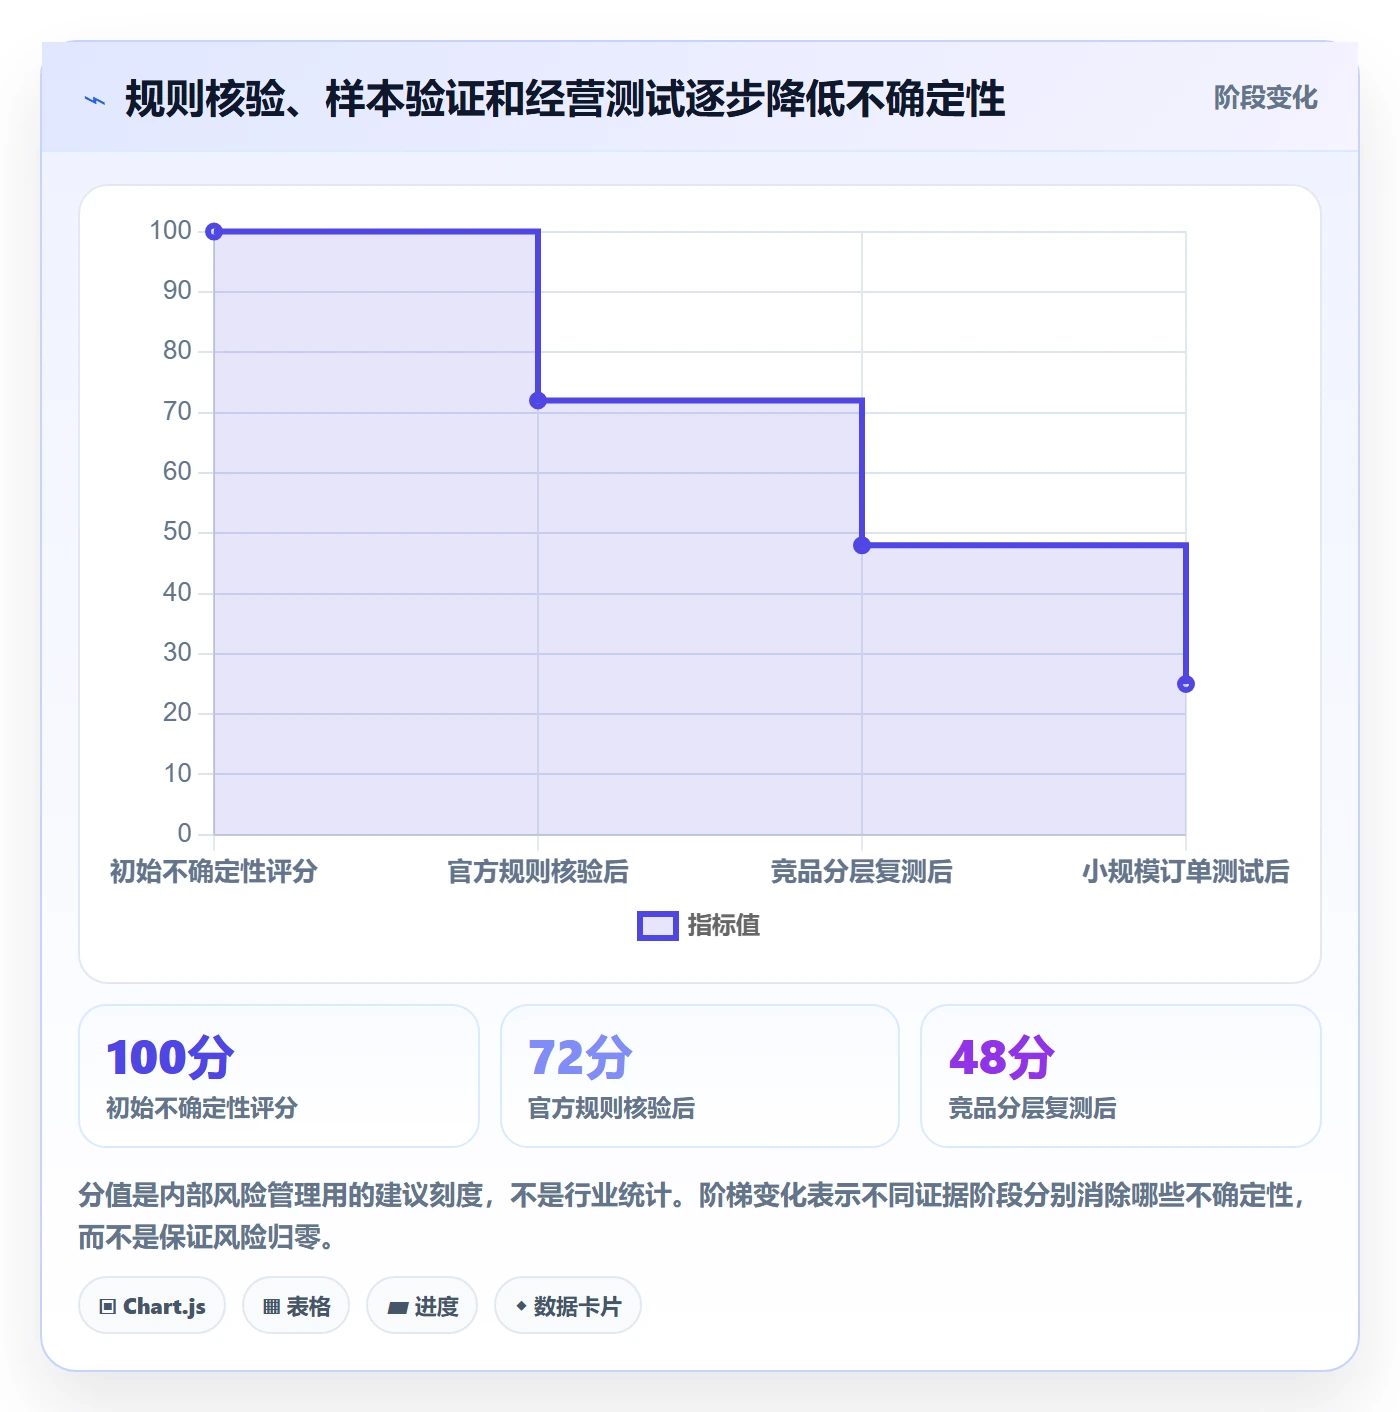The width and height of the screenshot is (1400, 1412).
Task: Click the 50 y-axis tick label
Action: click(177, 532)
